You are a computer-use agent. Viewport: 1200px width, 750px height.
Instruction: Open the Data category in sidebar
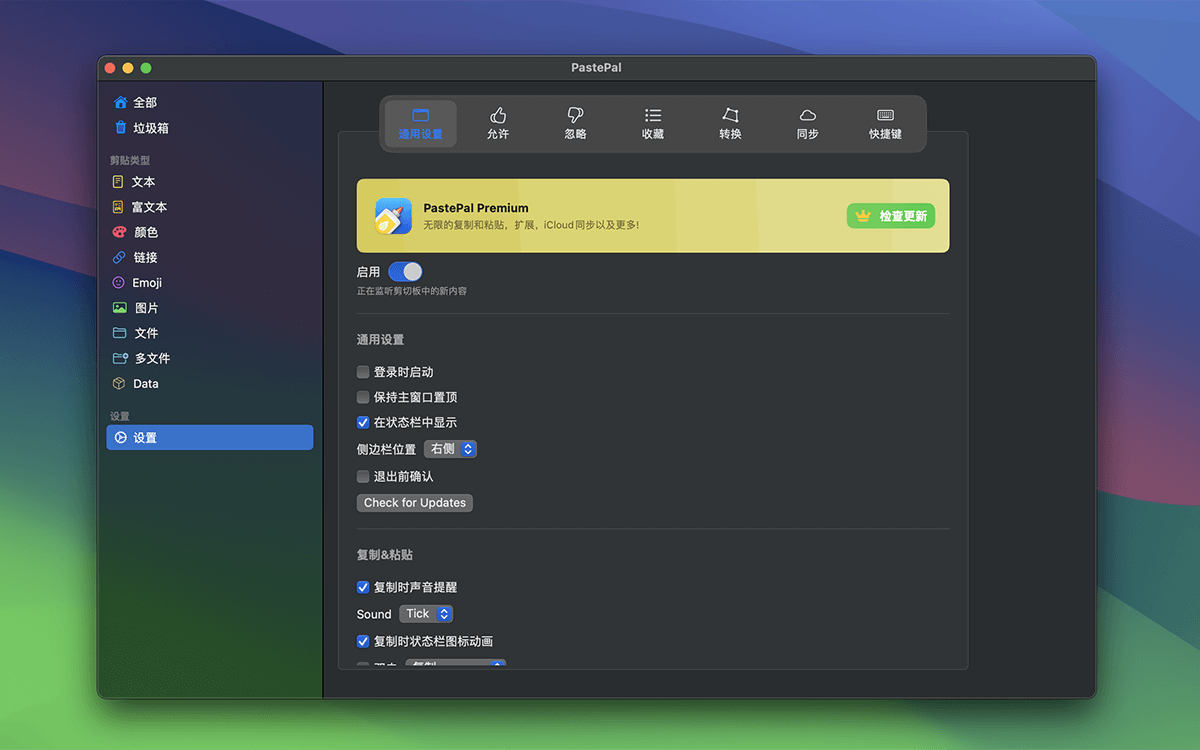(x=209, y=384)
